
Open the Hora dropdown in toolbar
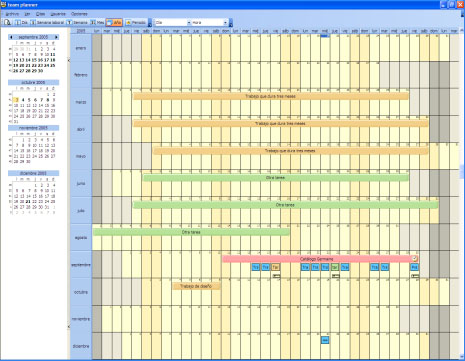coord(210,22)
